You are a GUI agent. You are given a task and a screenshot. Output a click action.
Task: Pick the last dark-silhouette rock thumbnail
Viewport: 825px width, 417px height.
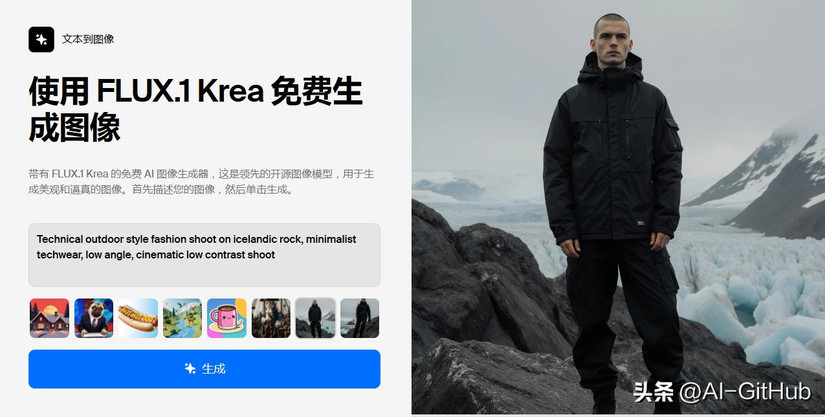coord(360,318)
